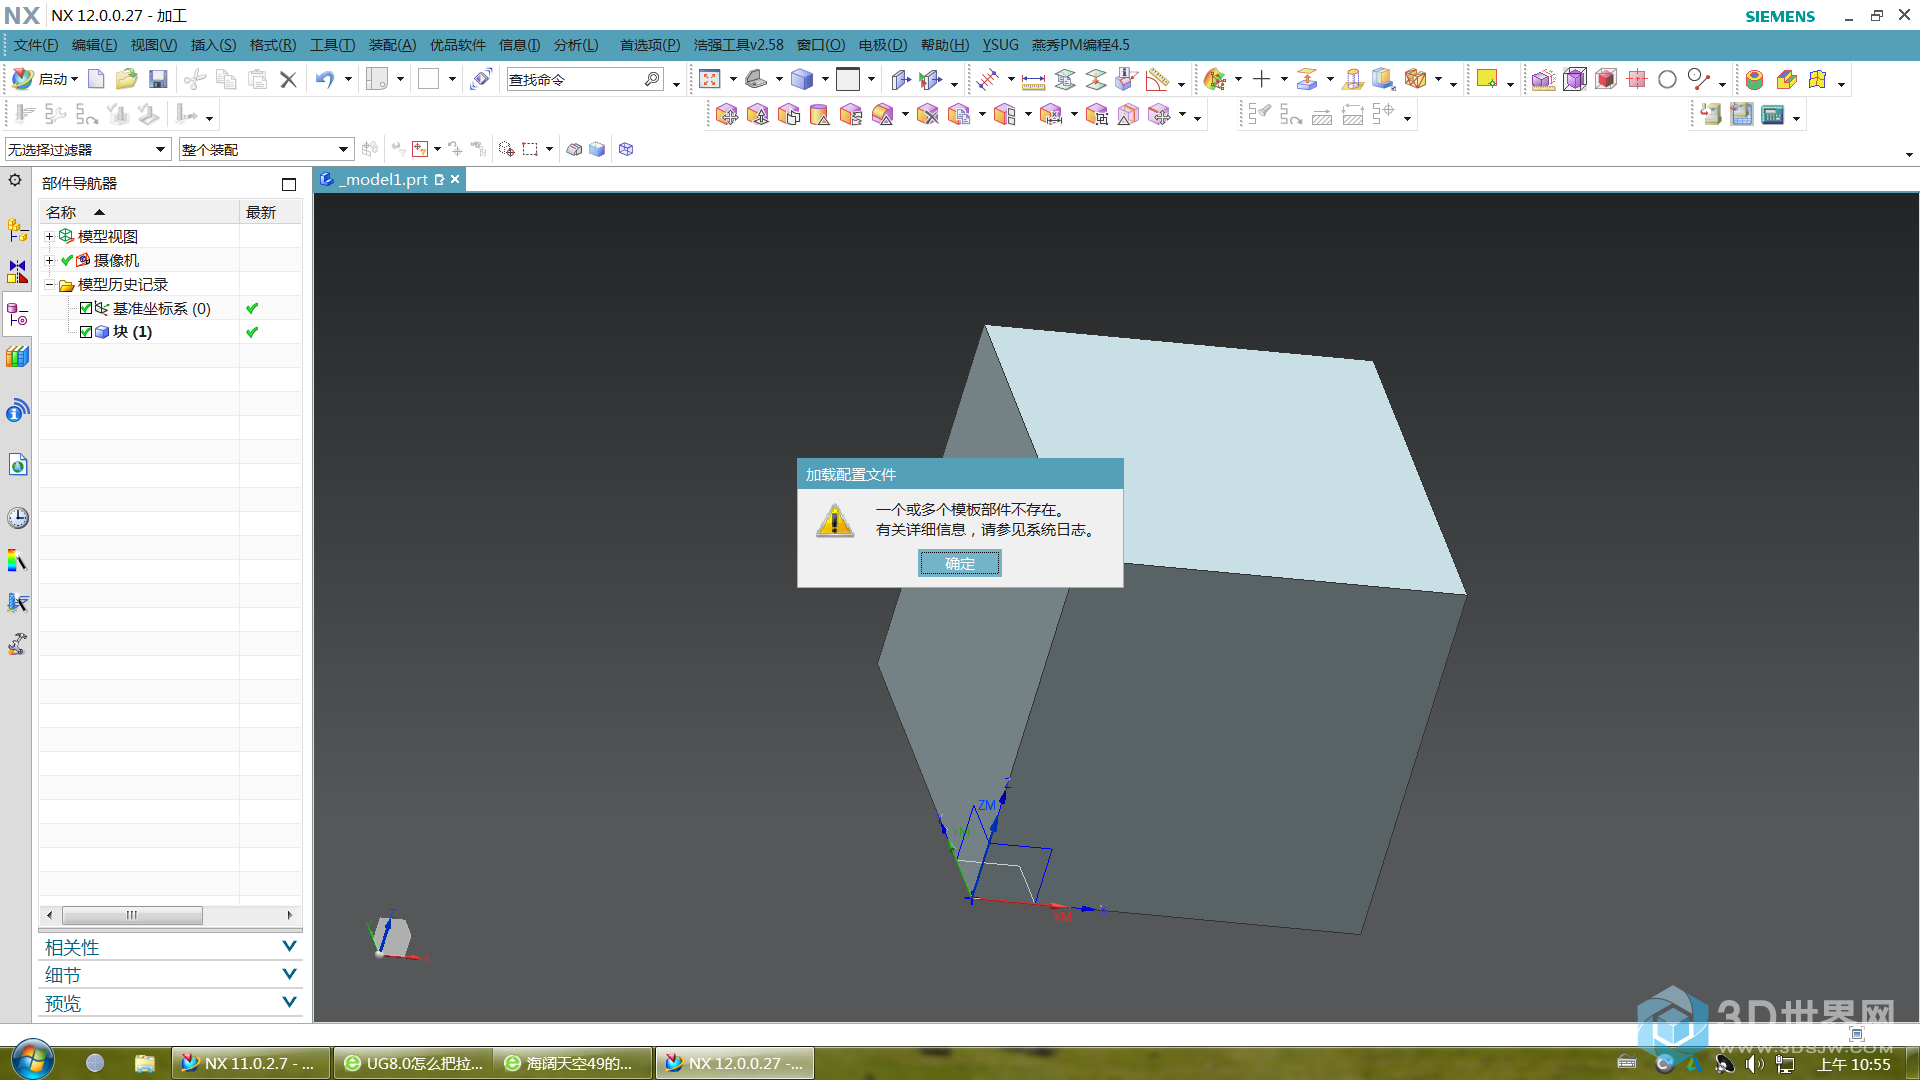
Task: Open the calculator-style icon in toolbar
Action: click(x=1773, y=114)
